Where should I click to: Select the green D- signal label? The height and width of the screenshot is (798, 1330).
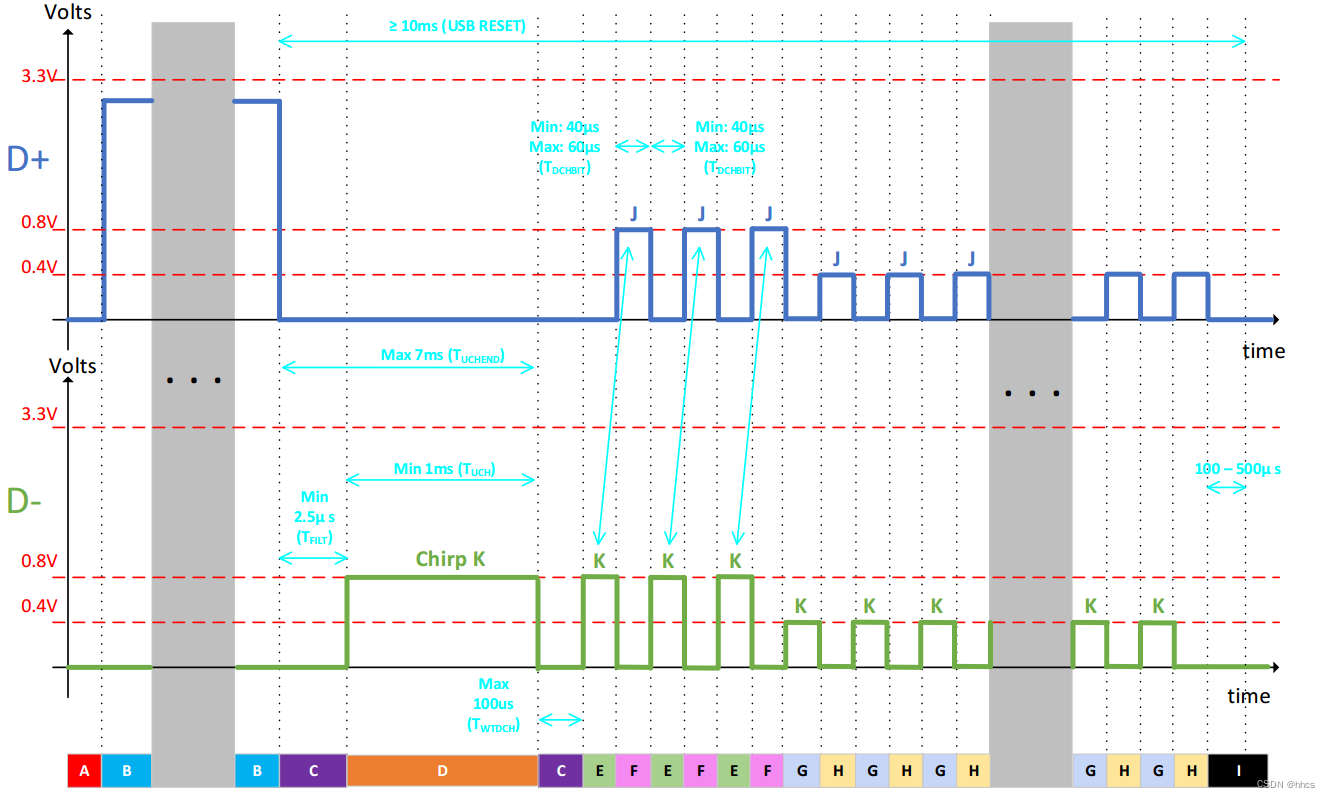coord(25,500)
